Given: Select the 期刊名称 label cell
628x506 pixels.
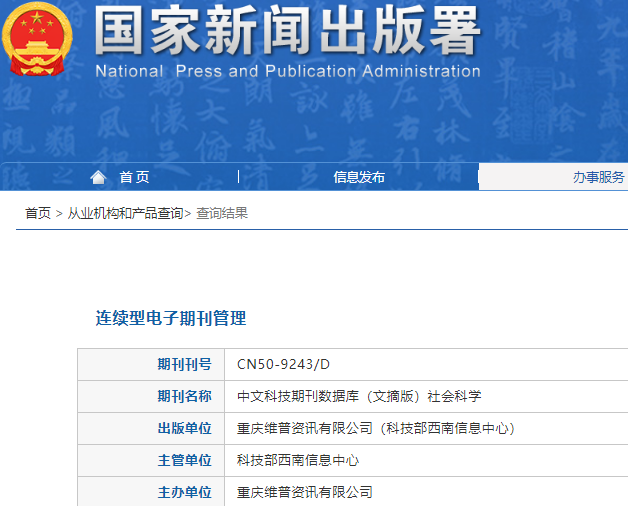Looking at the screenshot, I should coord(185,396).
